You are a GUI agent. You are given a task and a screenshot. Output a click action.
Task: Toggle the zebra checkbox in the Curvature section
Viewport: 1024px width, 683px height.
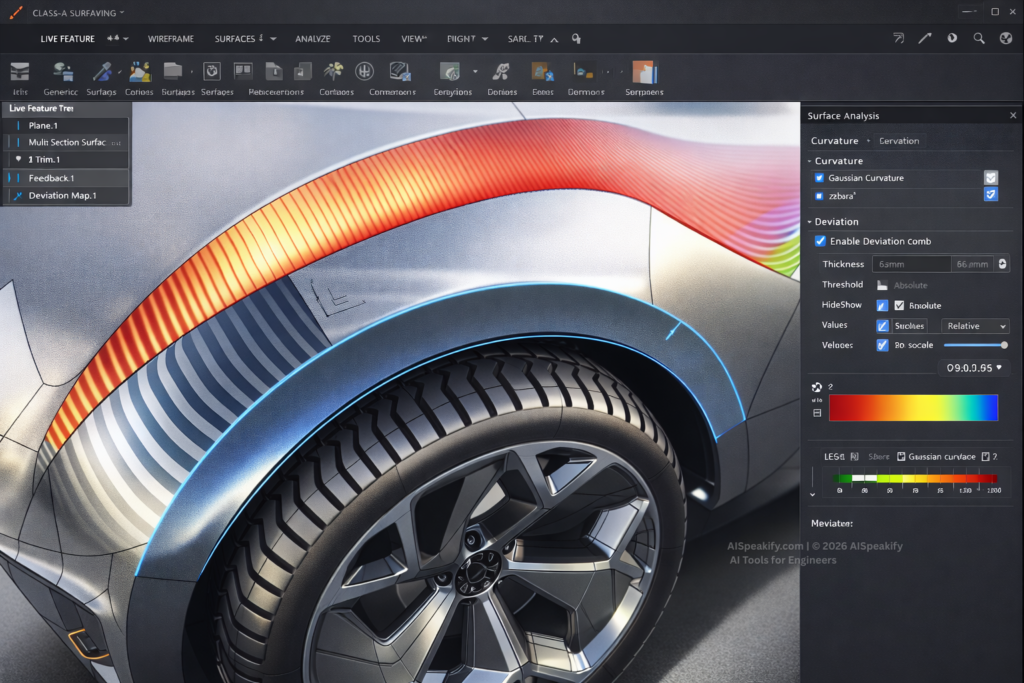pyautogui.click(x=820, y=196)
